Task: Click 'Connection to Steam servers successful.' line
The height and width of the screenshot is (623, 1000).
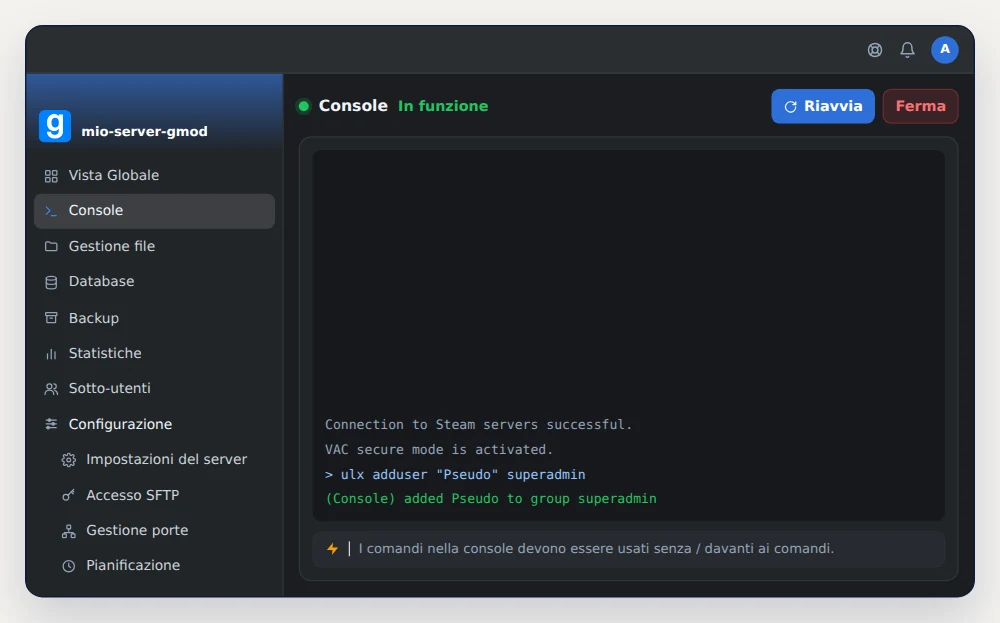Action: pyautogui.click(x=478, y=425)
